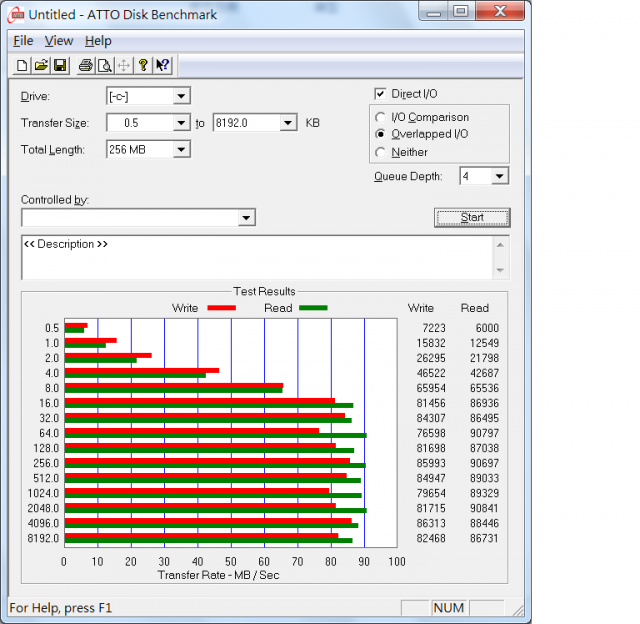Click the Write value 15832
Viewport: 640px width, 624px height.
tap(431, 343)
